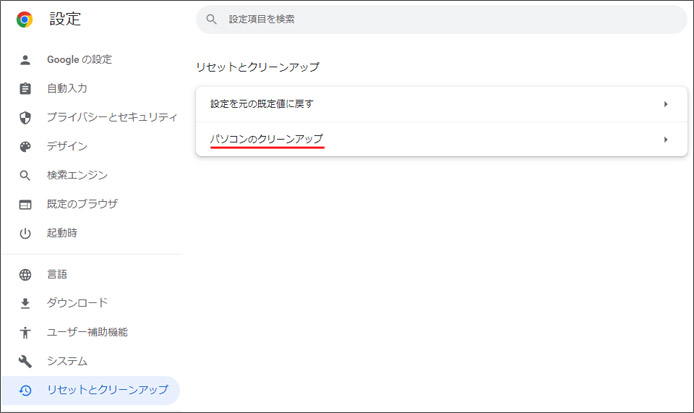Click the search magnifier in the search bar
The image size is (694, 413).
coord(212,19)
